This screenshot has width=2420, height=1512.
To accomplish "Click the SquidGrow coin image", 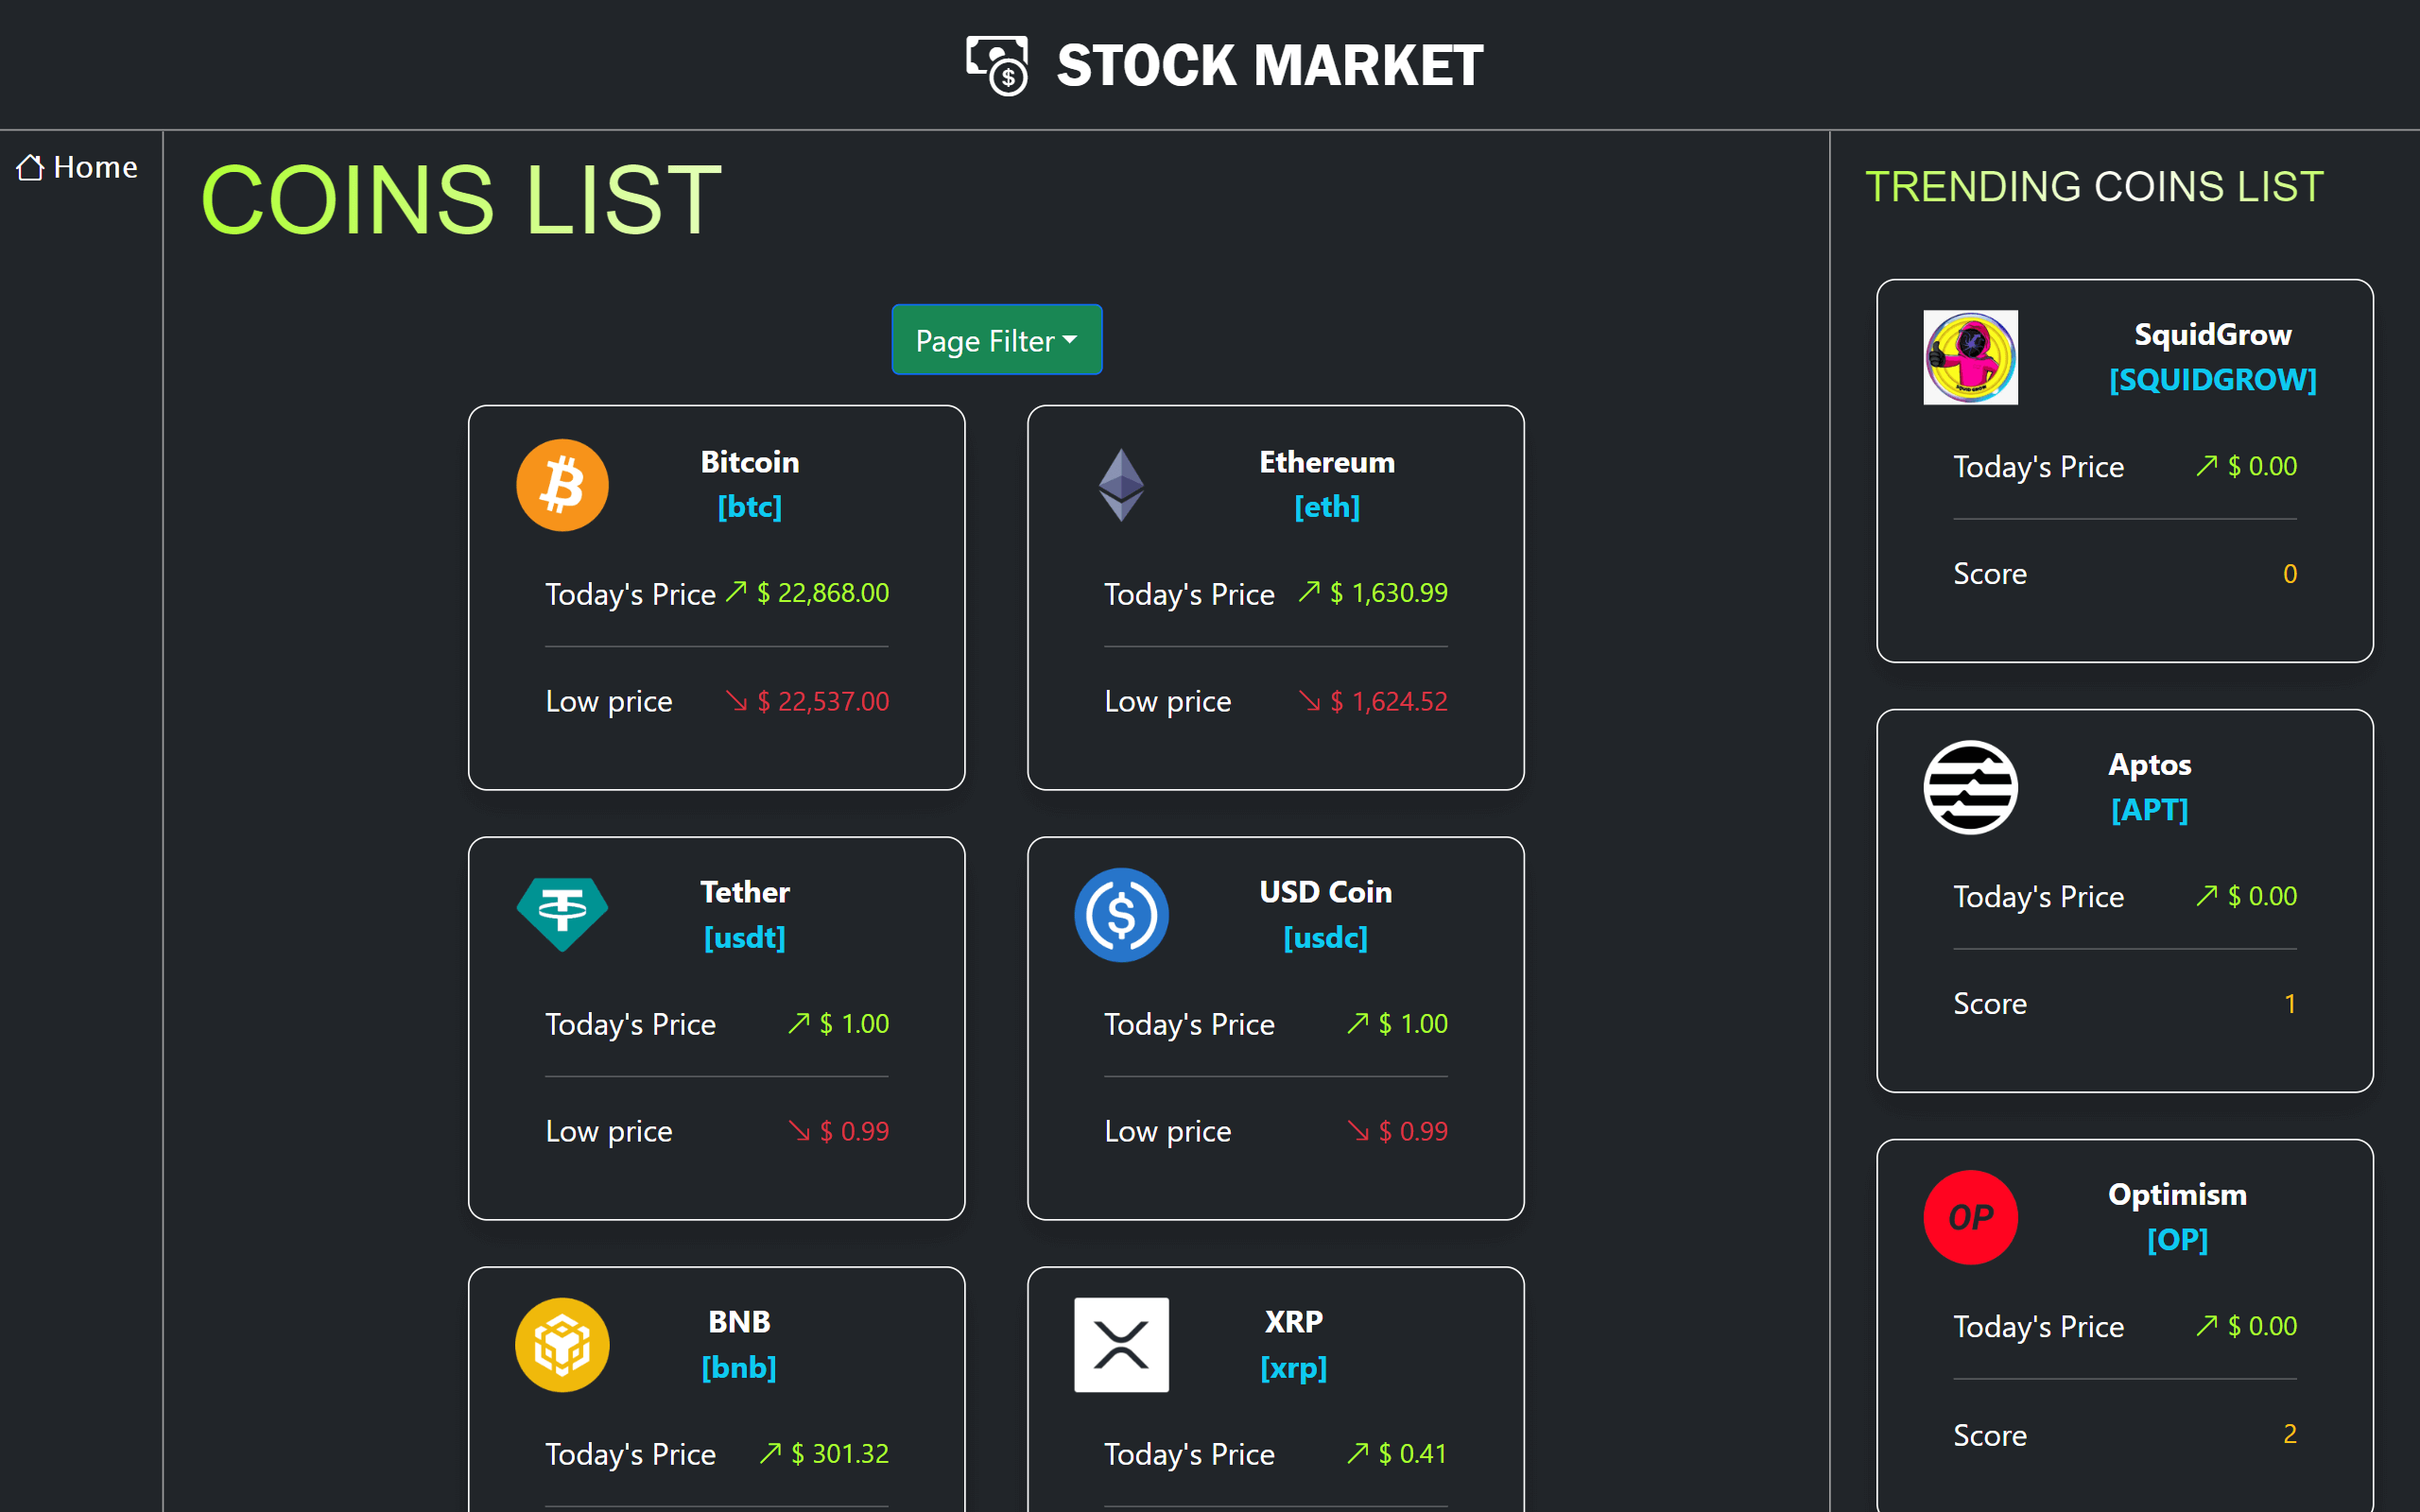I will point(1970,357).
